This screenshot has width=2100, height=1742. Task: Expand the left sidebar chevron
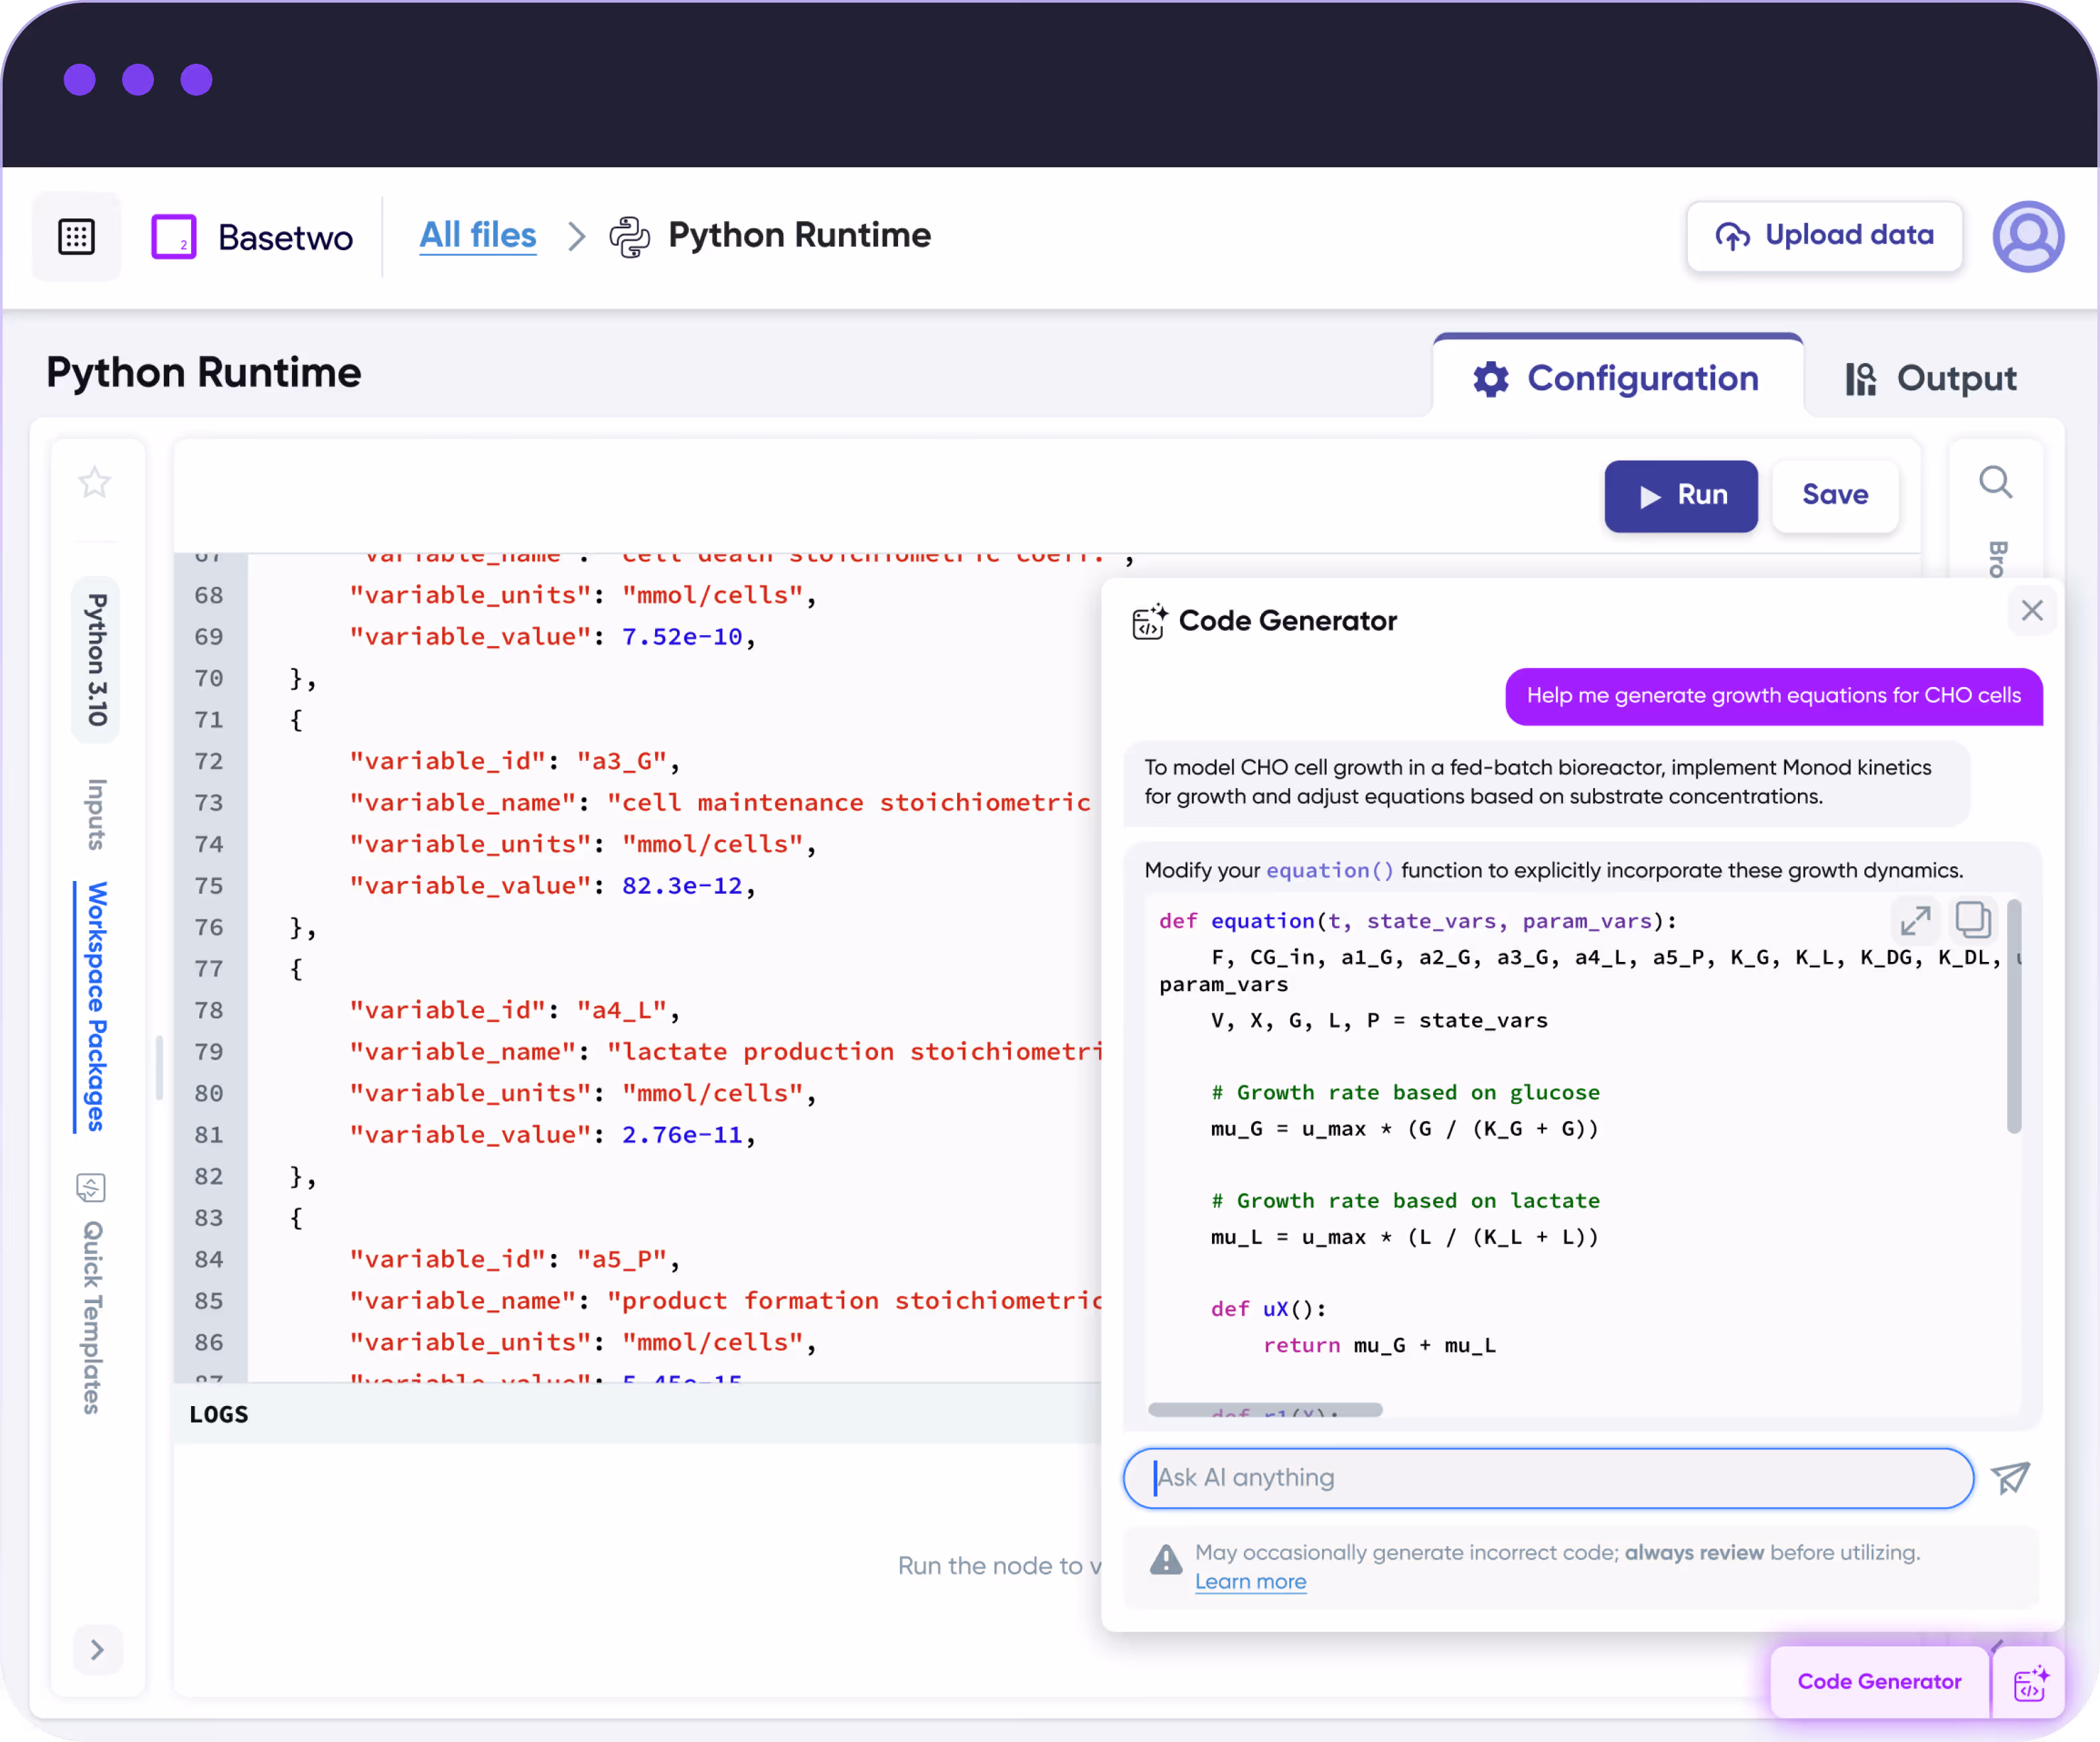tap(97, 1649)
